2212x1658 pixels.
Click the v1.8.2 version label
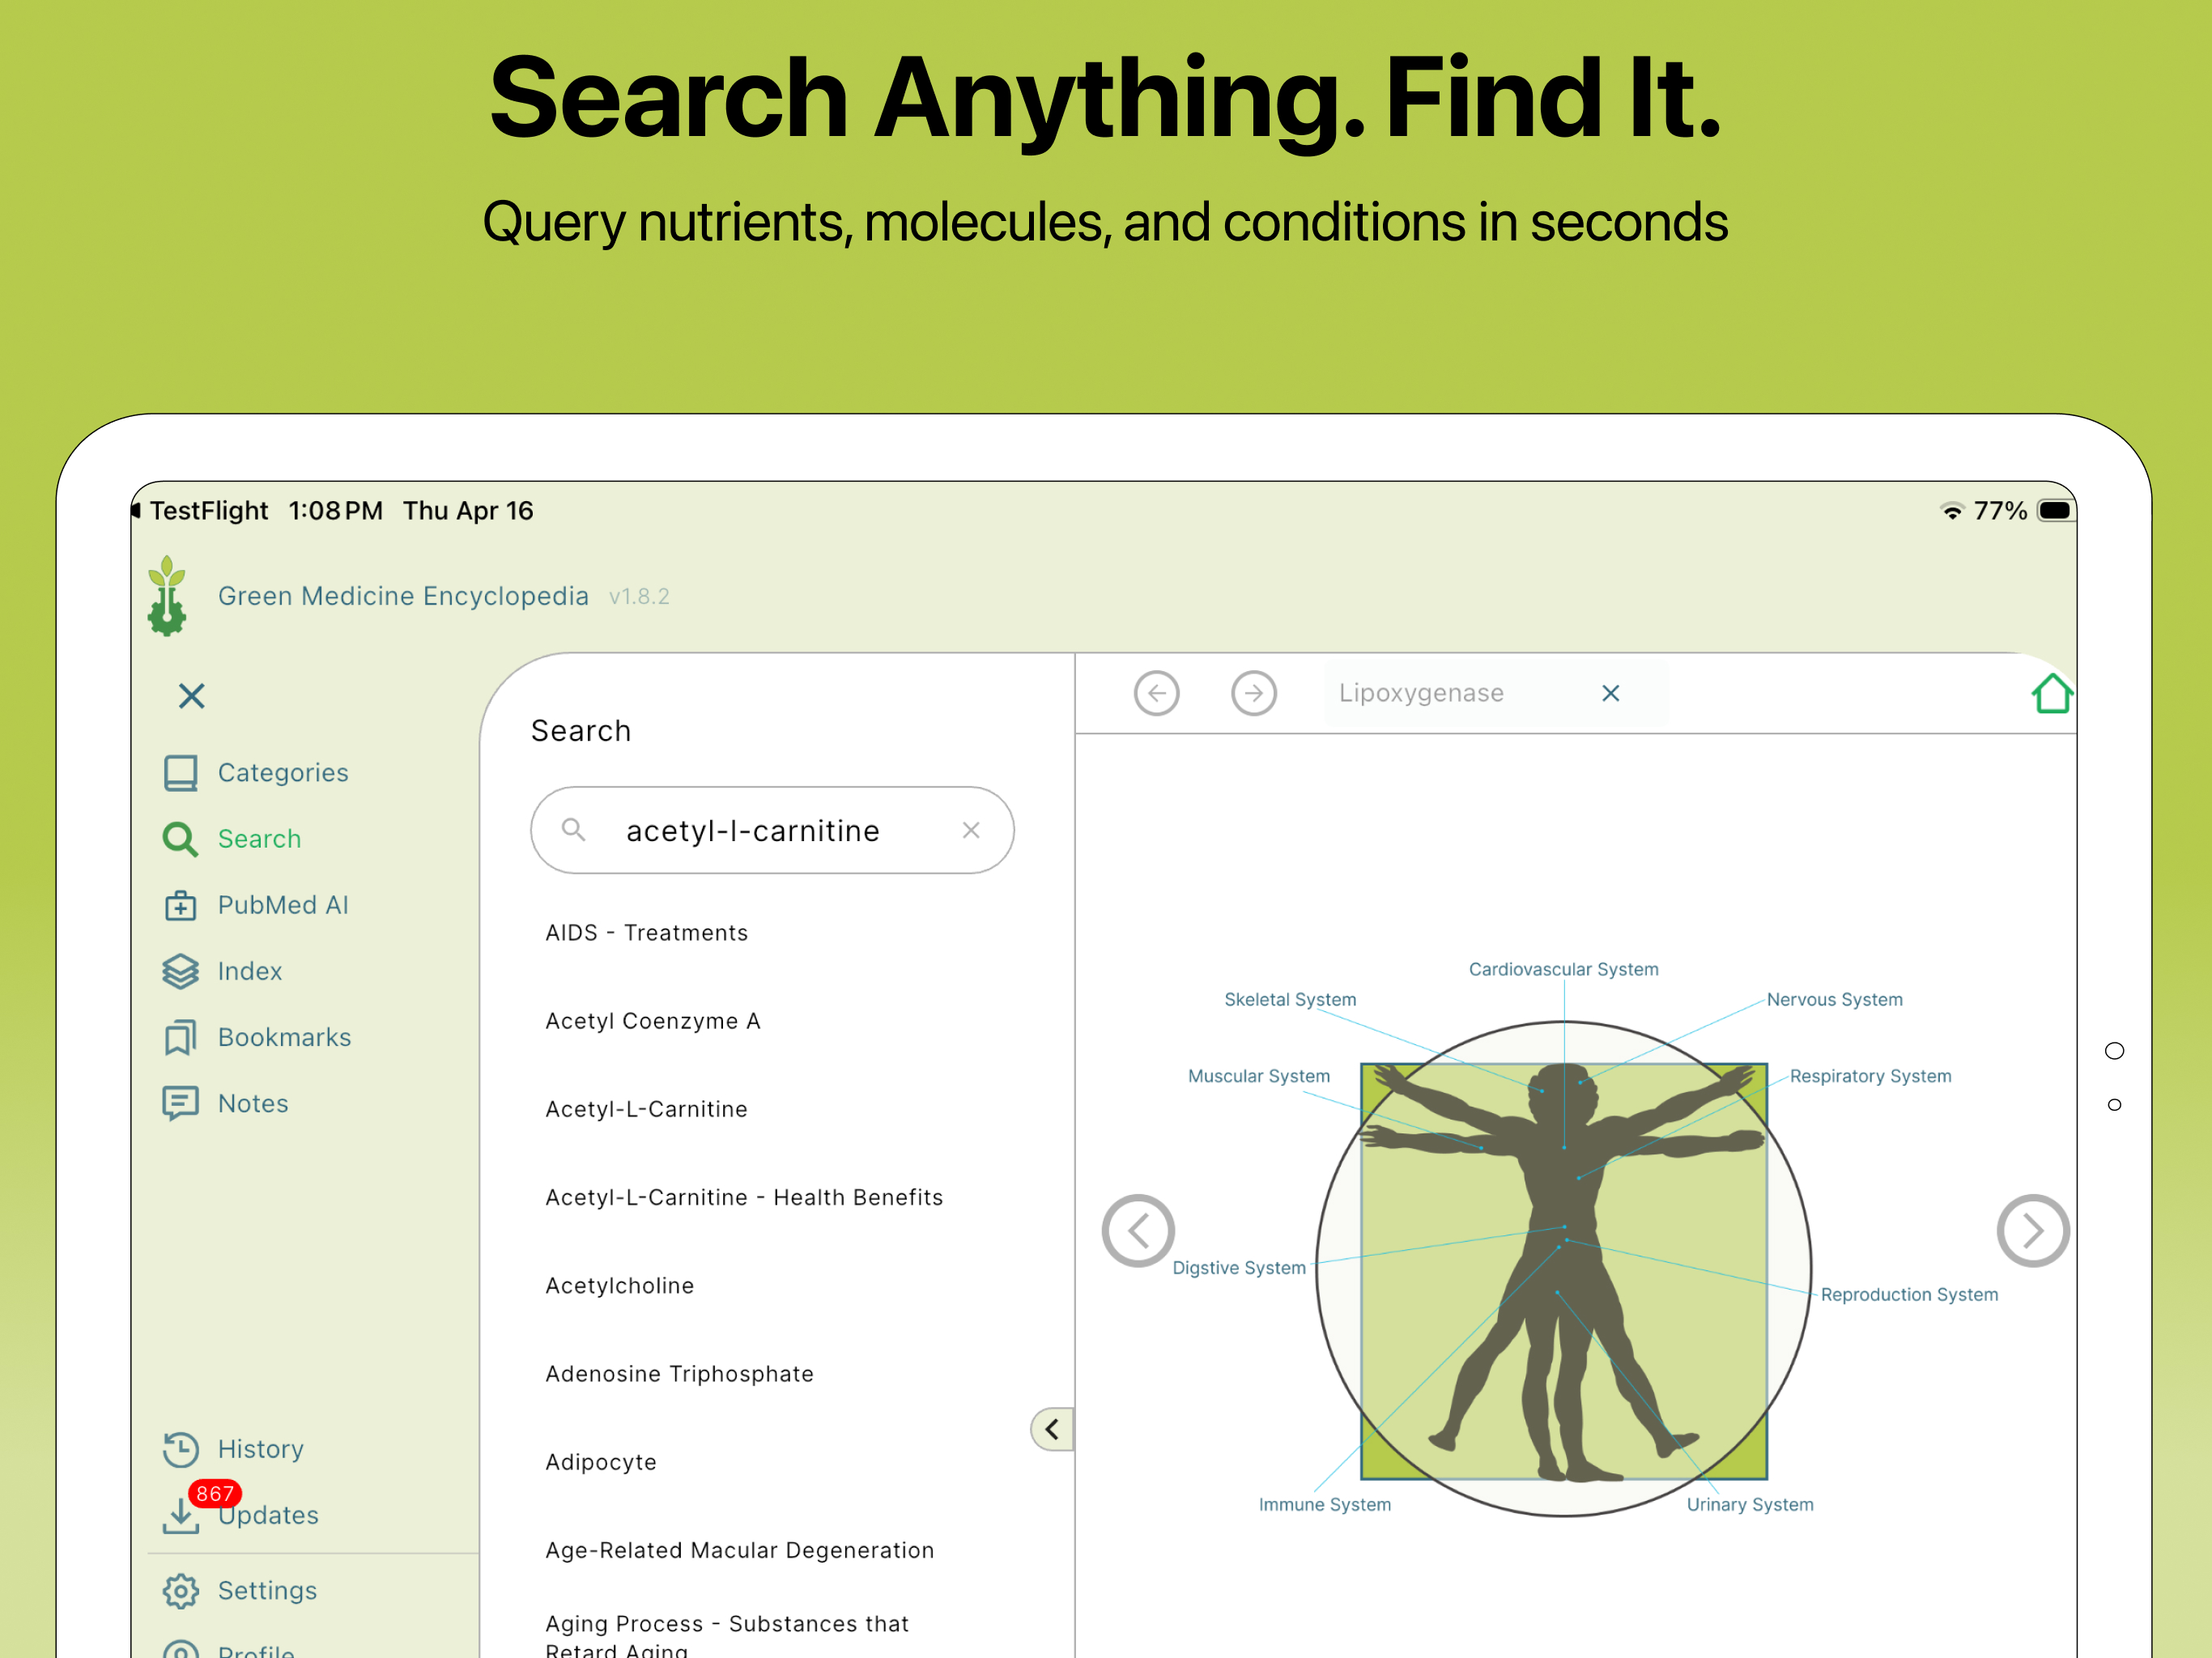pyautogui.click(x=639, y=596)
